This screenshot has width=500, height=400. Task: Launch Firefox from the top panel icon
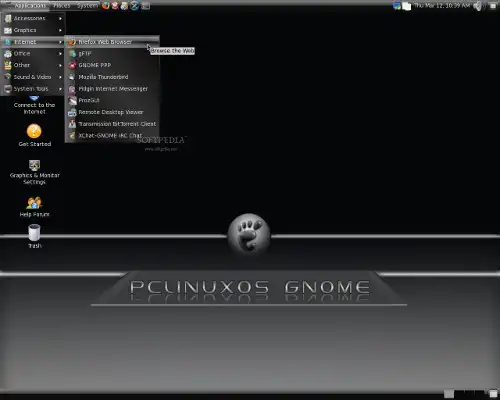106,5
